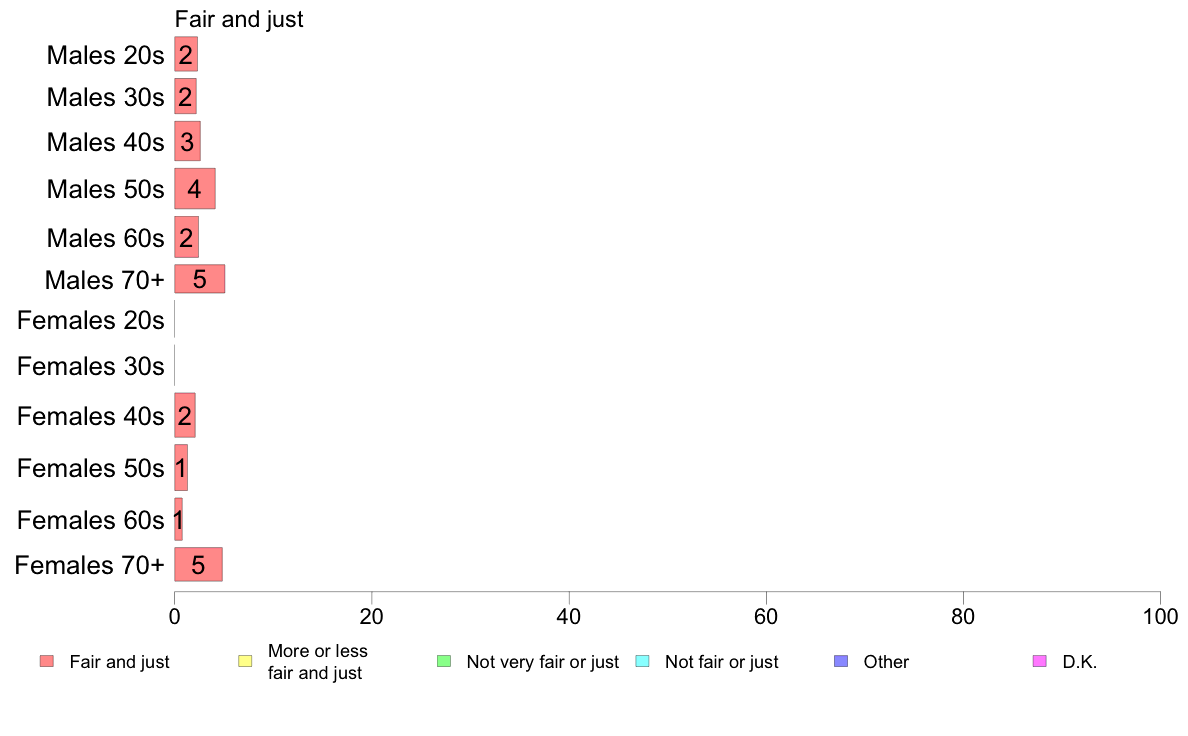Click the Males 60s row label
The height and width of the screenshot is (736, 1188).
(105, 238)
